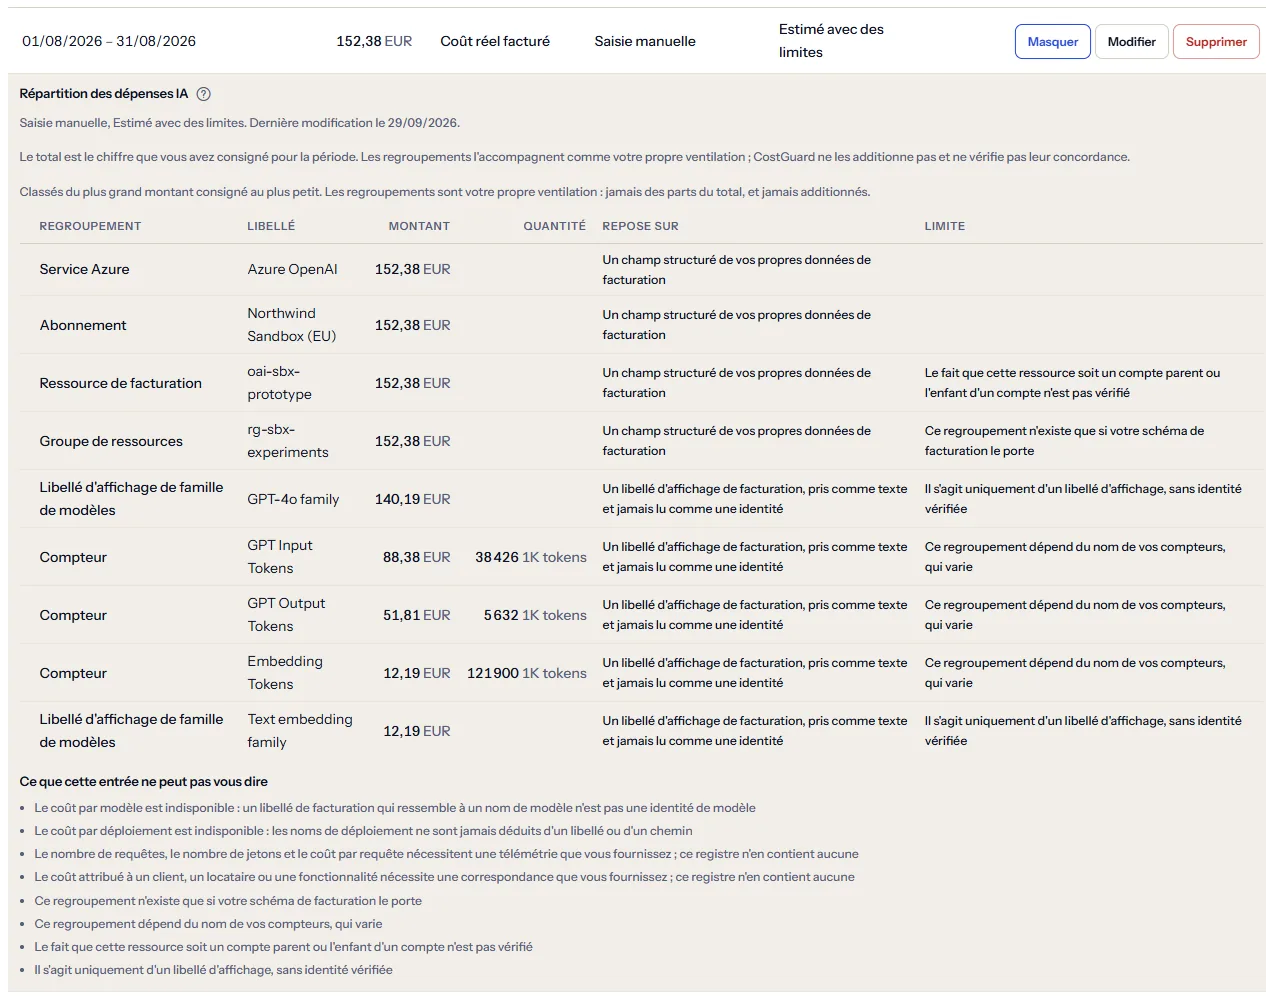Click the Embedding Tokens label
1266x999 pixels.
285,673
